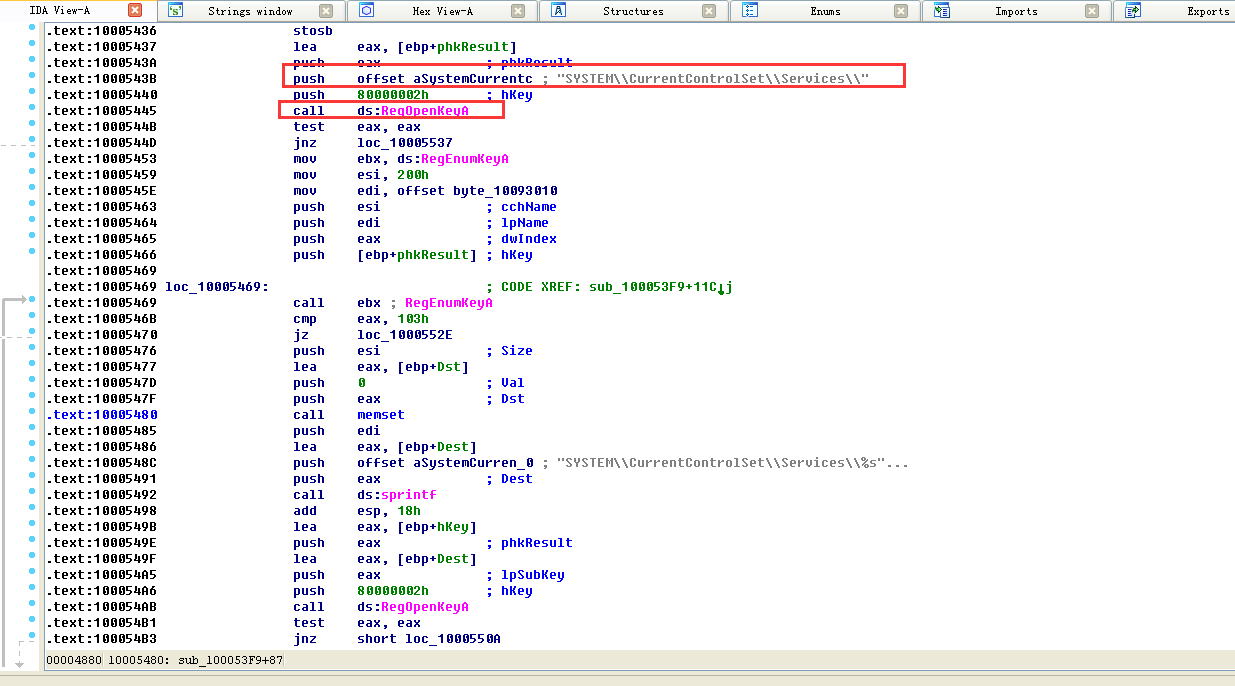Viewport: 1235px width, 686px height.
Task: Select address .text:10005437
Action: tap(101, 47)
